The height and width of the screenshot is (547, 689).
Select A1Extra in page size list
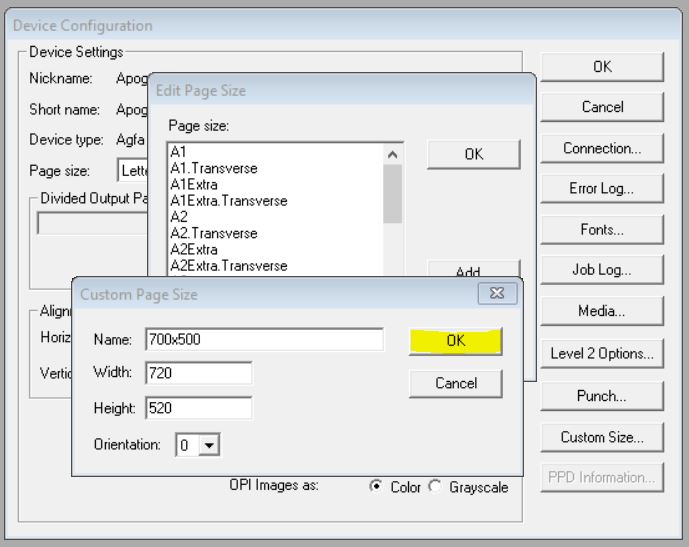[276, 184]
